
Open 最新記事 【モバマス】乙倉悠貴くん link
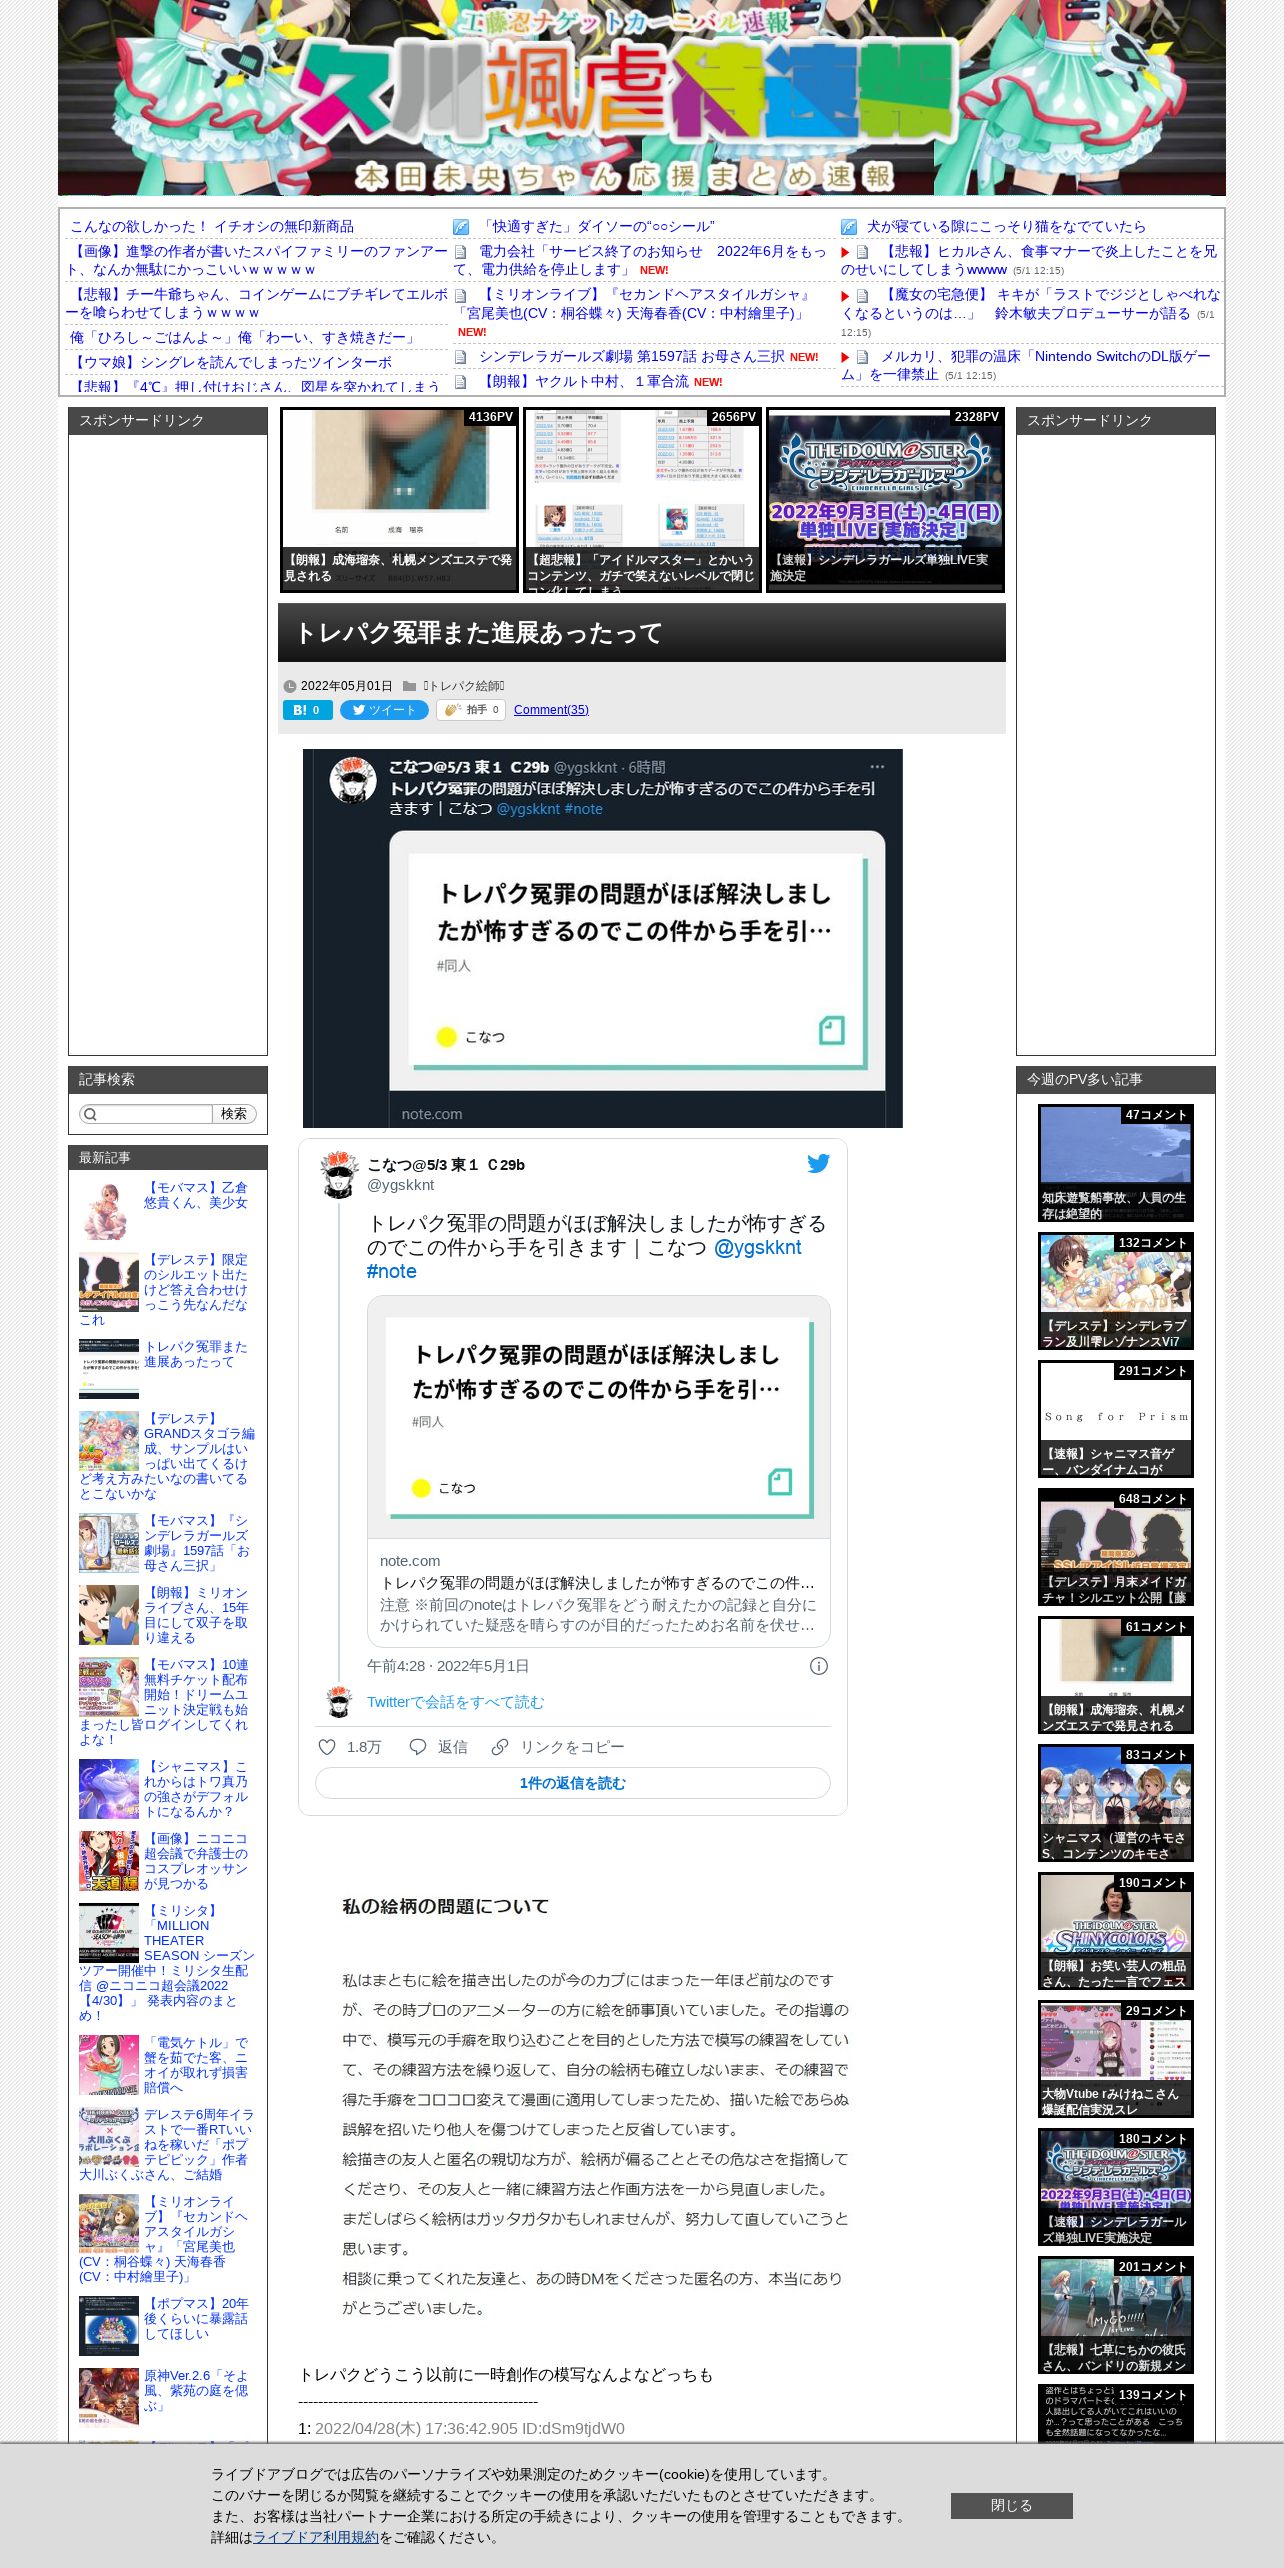click(196, 1195)
